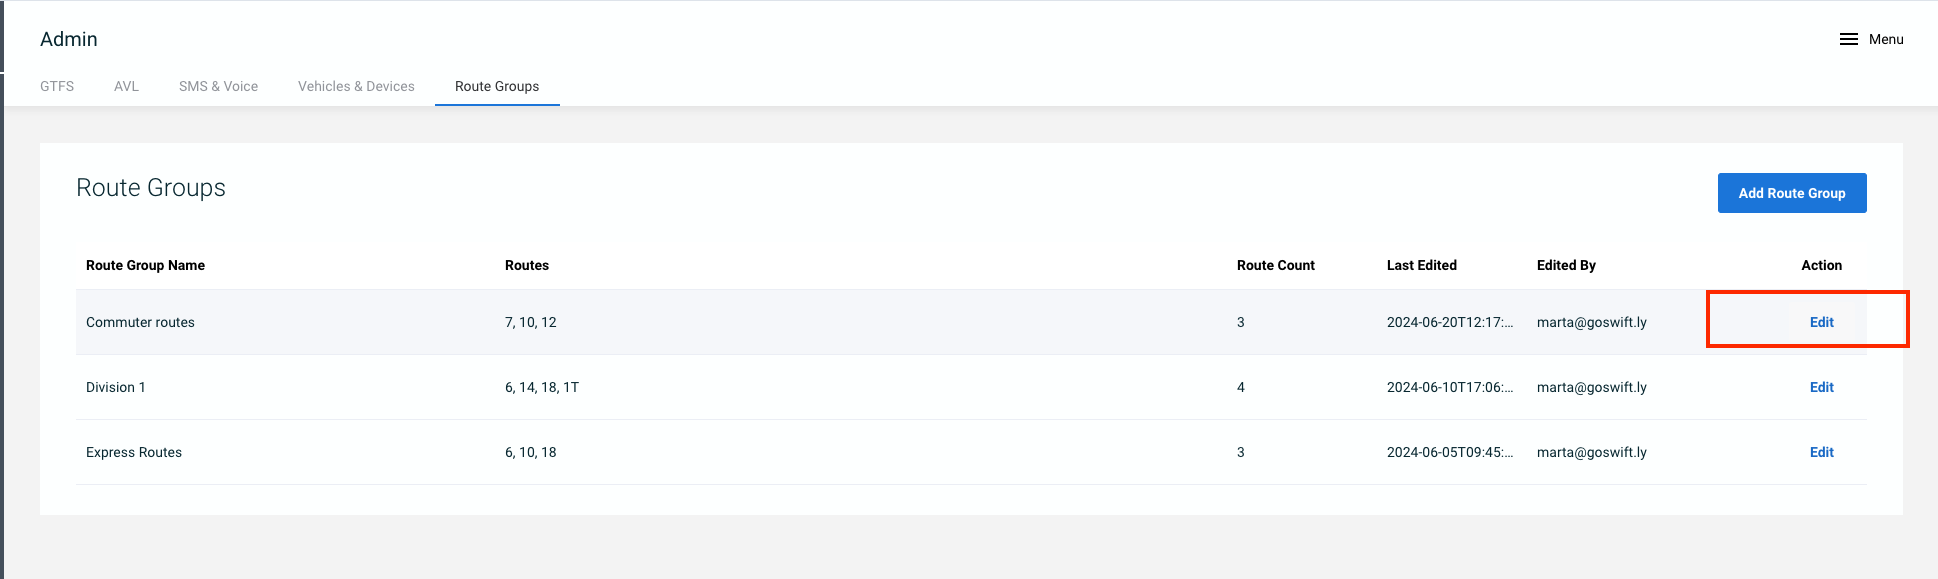1938x579 pixels.
Task: Click the Routes column header
Action: click(527, 265)
